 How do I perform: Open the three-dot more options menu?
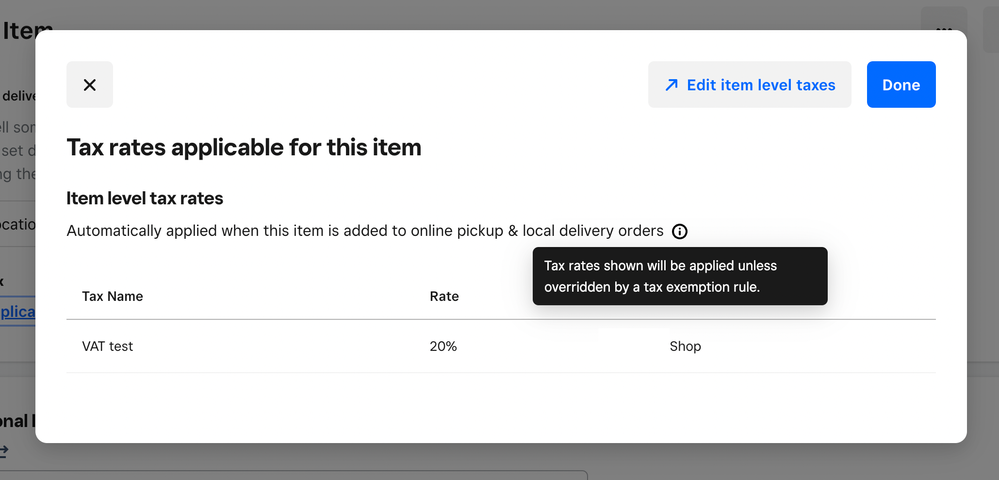pyautogui.click(x=944, y=28)
